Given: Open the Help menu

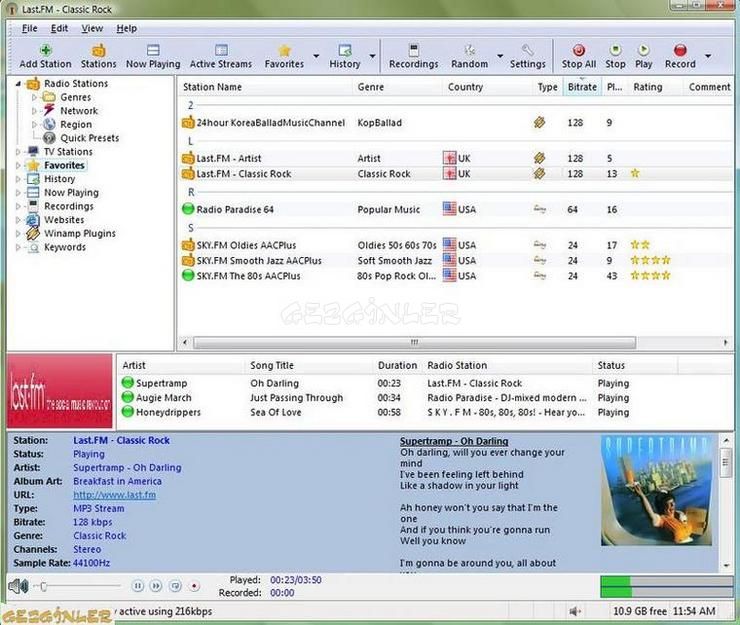Looking at the screenshot, I should coord(127,28).
